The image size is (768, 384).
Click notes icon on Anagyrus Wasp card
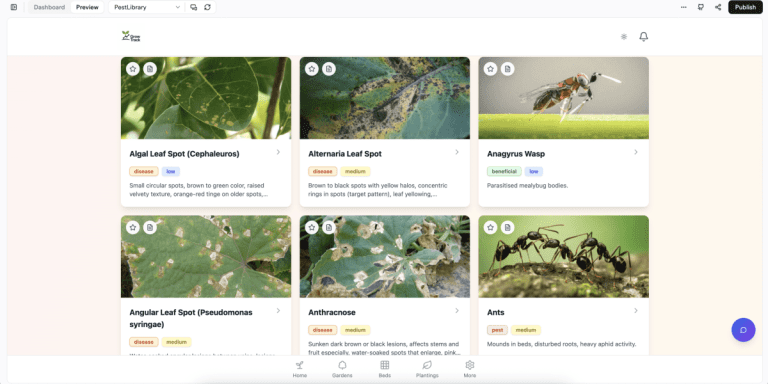pos(507,69)
